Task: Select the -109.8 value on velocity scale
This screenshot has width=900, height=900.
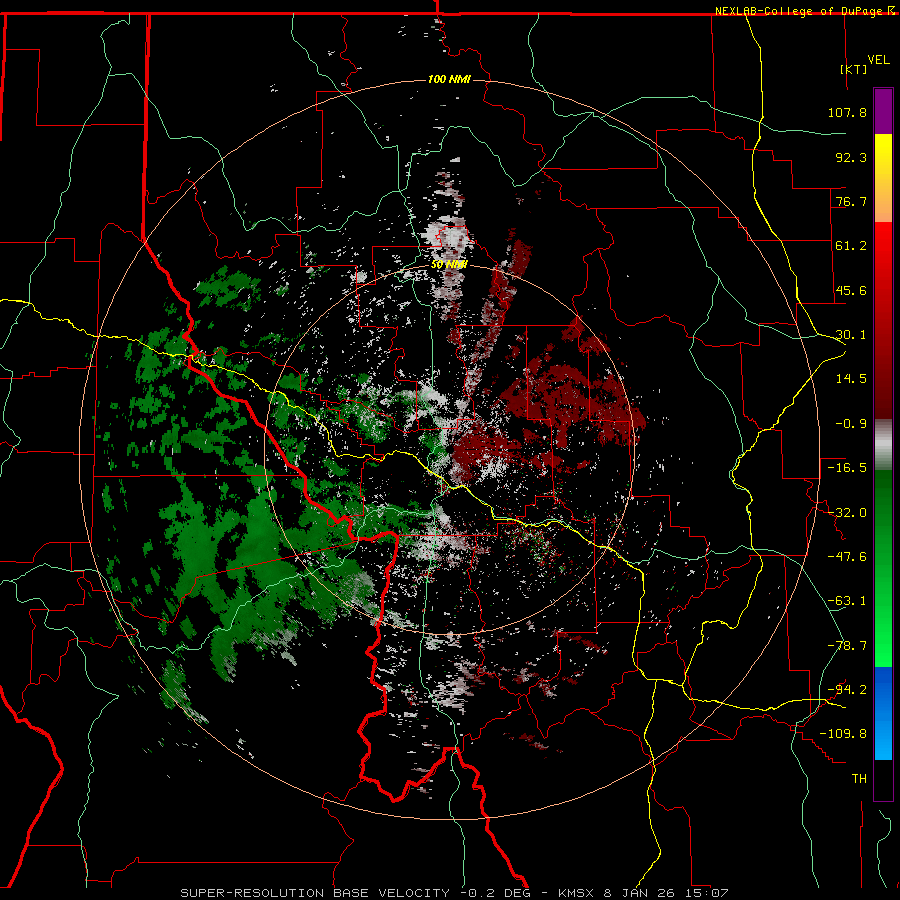Action: click(x=843, y=734)
